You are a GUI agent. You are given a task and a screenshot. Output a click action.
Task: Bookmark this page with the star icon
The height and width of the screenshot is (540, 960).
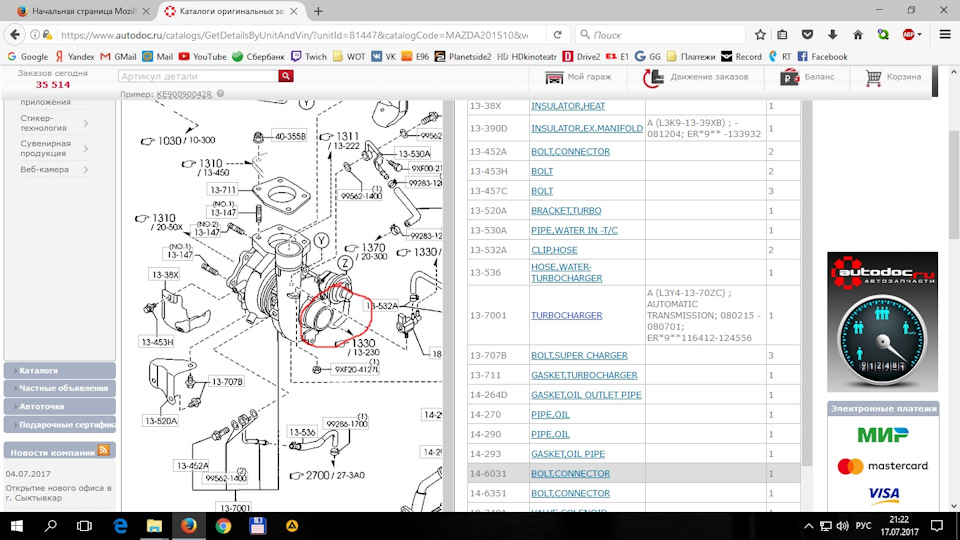[x=760, y=35]
